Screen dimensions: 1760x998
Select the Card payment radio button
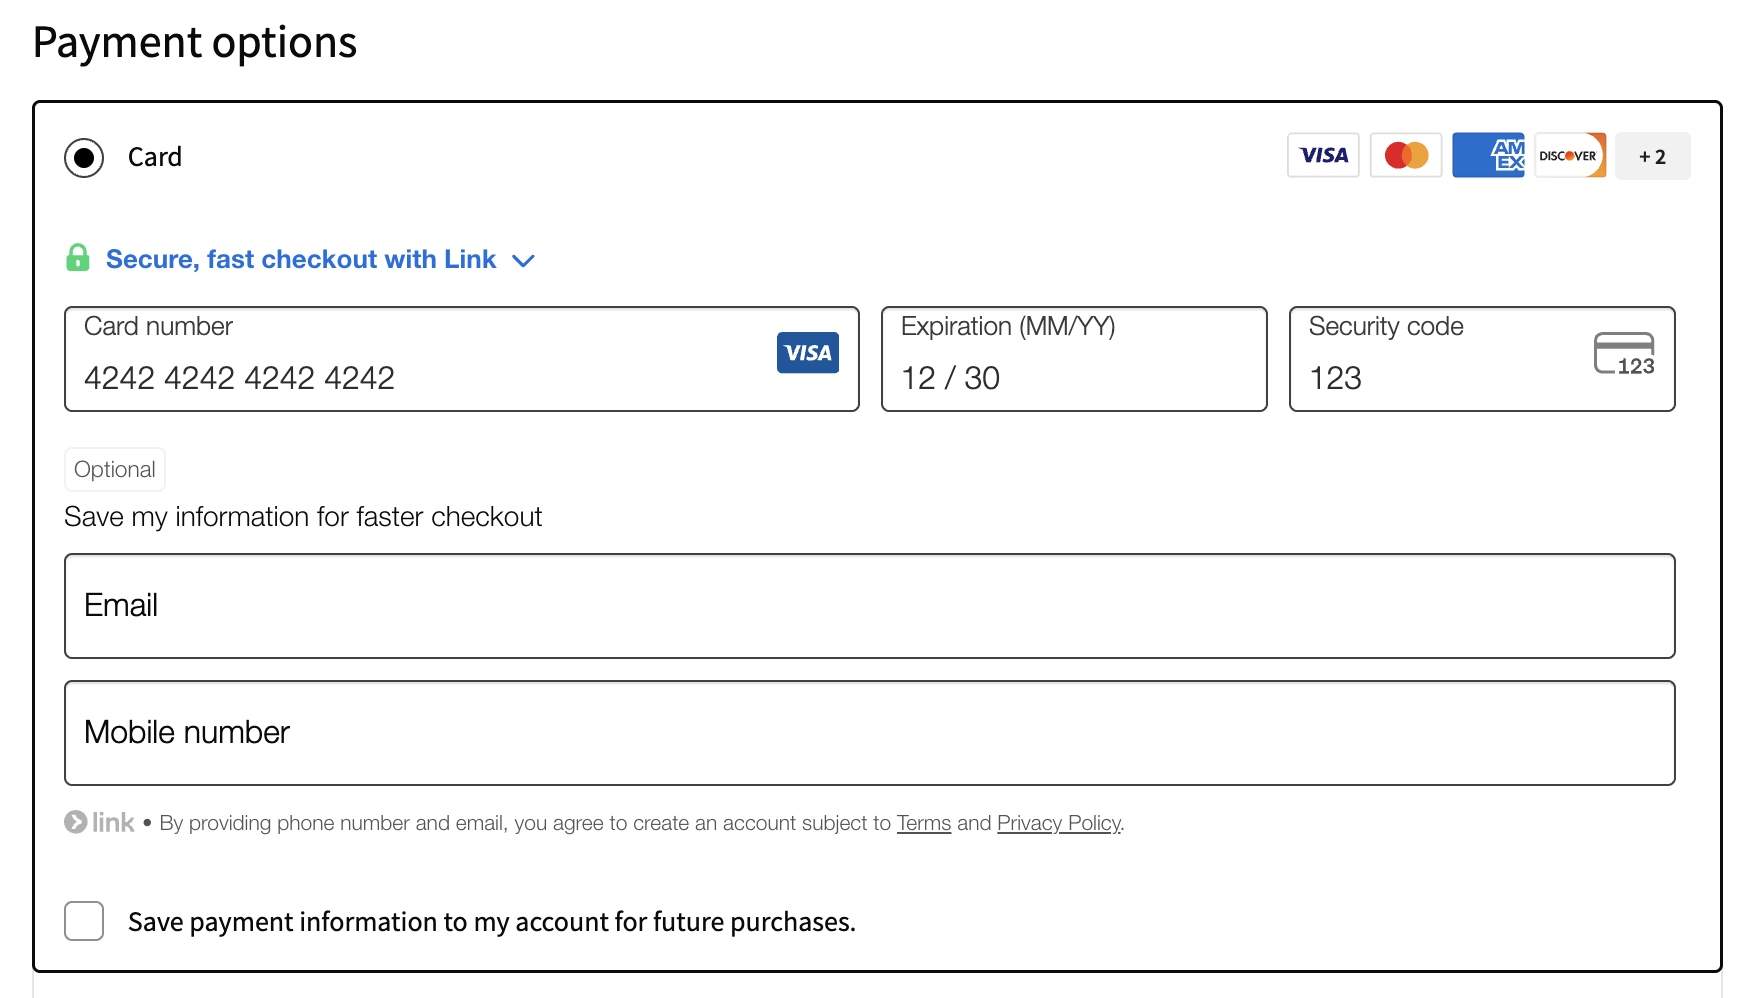(x=84, y=158)
